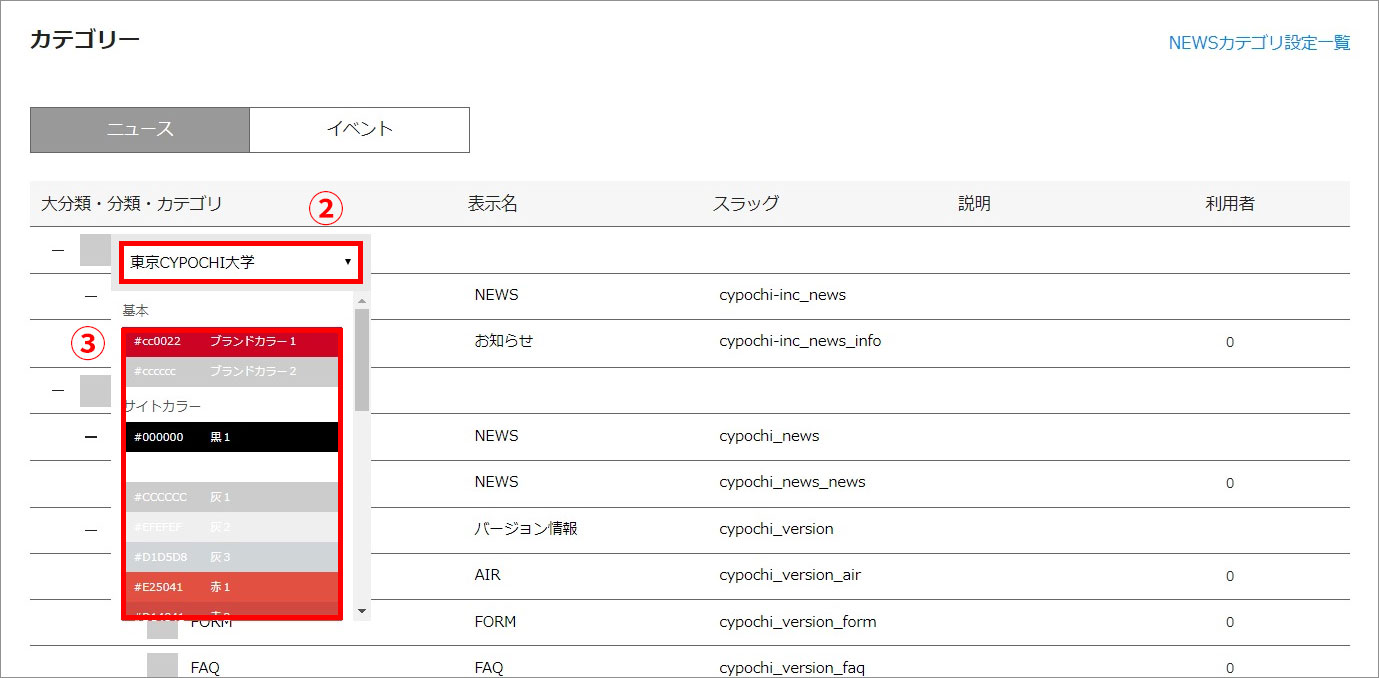The width and height of the screenshot is (1379, 678).
Task: Select the FAQ category name
Action: [x=205, y=668]
